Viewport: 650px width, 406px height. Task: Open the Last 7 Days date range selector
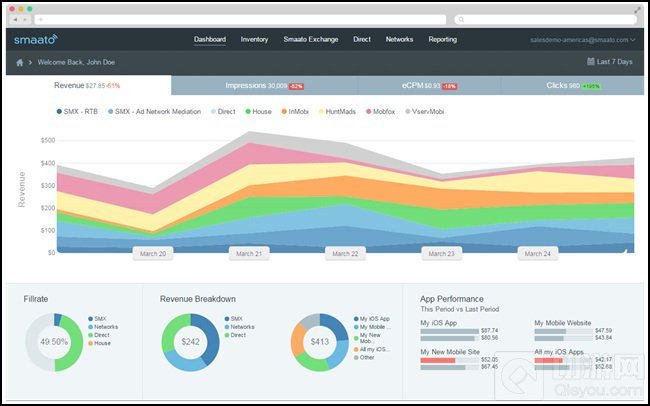[615, 62]
